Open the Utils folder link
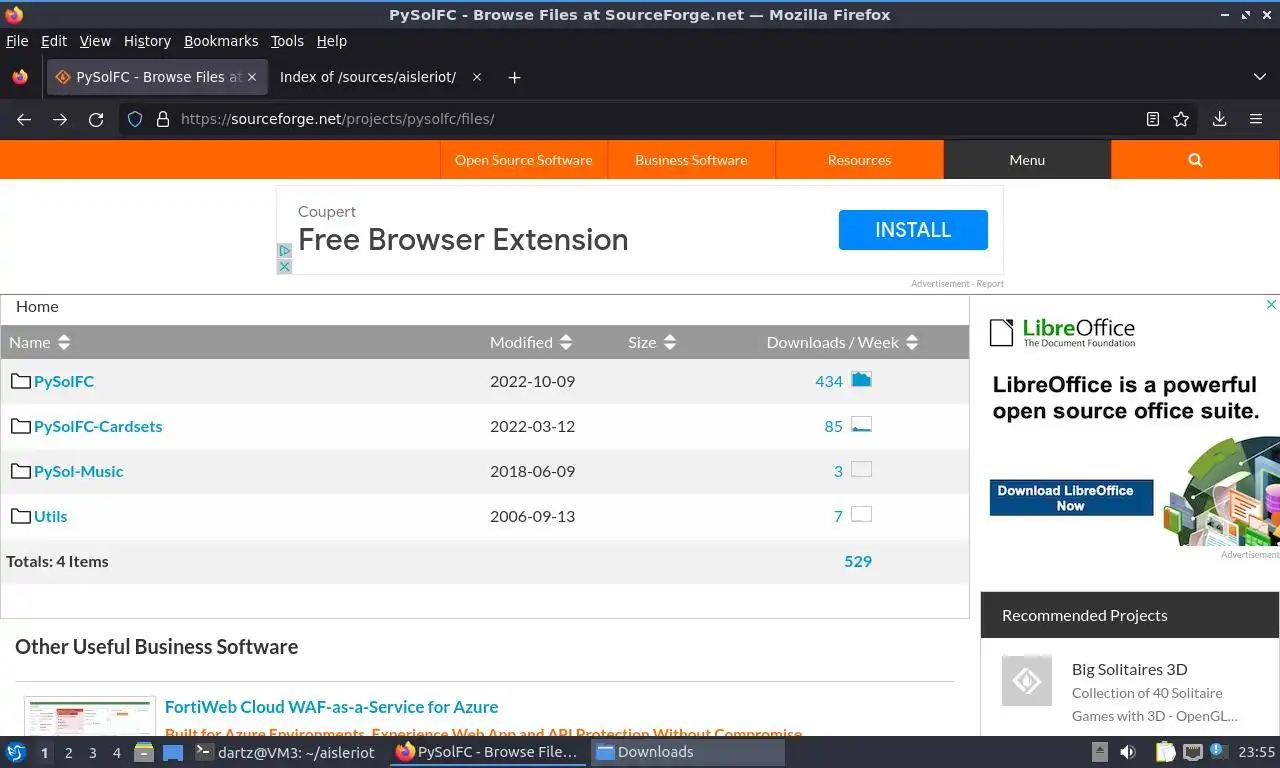This screenshot has width=1280, height=768. [x=51, y=516]
